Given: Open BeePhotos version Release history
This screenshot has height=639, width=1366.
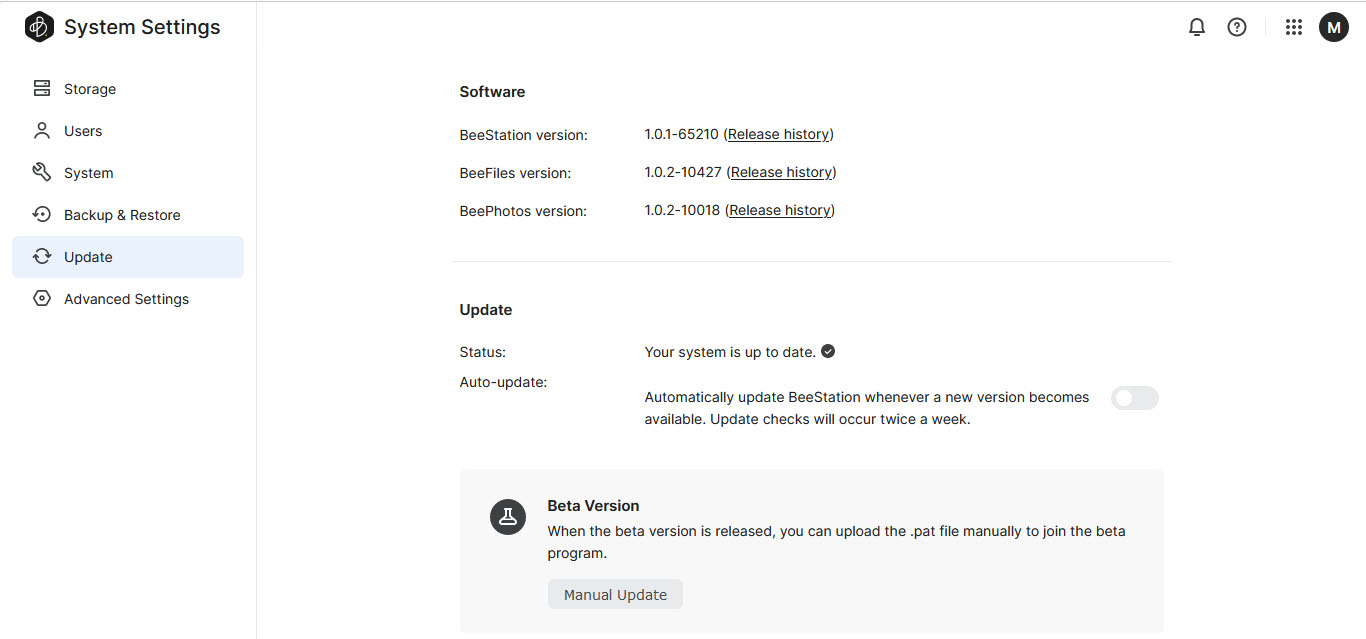Looking at the screenshot, I should tap(780, 210).
